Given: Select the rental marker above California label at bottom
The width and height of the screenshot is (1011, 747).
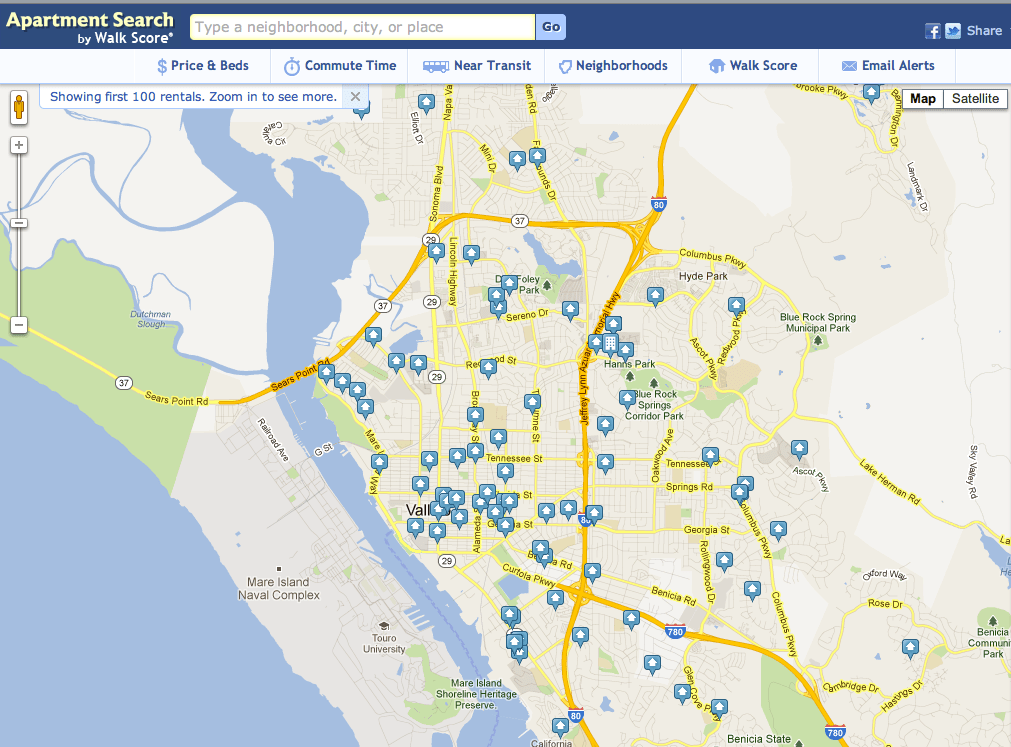Looking at the screenshot, I should [560, 728].
